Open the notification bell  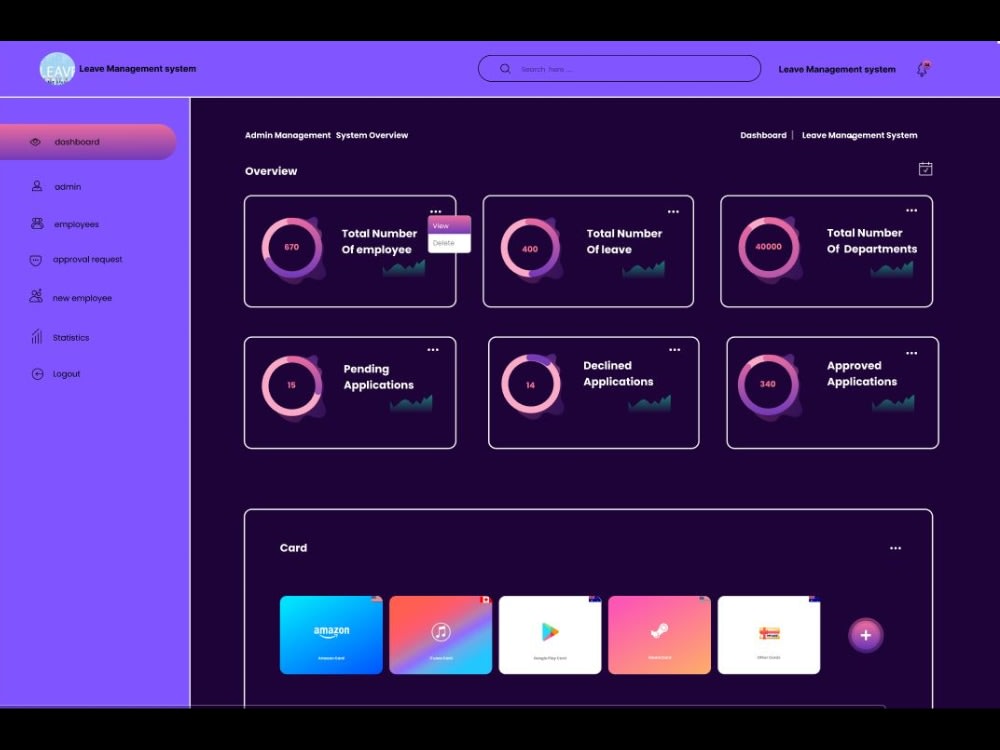[x=921, y=68]
